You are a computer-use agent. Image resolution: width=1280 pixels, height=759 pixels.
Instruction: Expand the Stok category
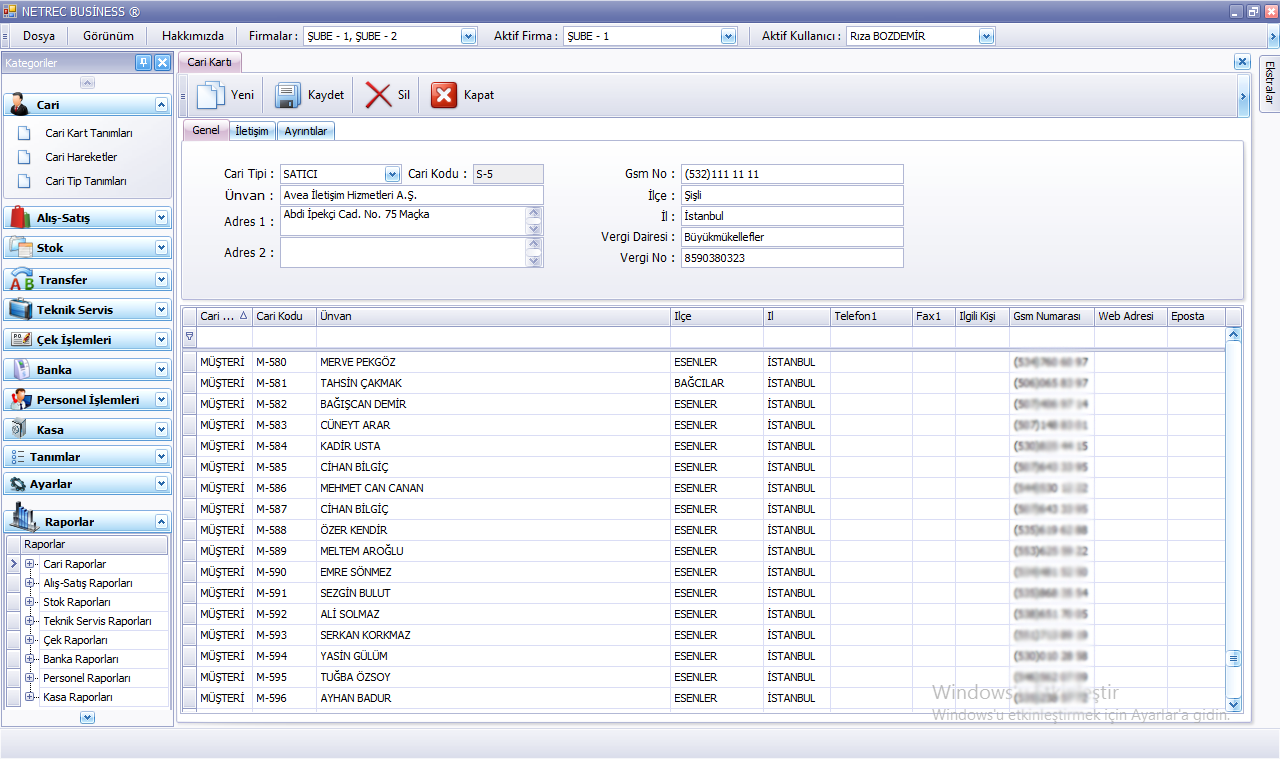[161, 247]
